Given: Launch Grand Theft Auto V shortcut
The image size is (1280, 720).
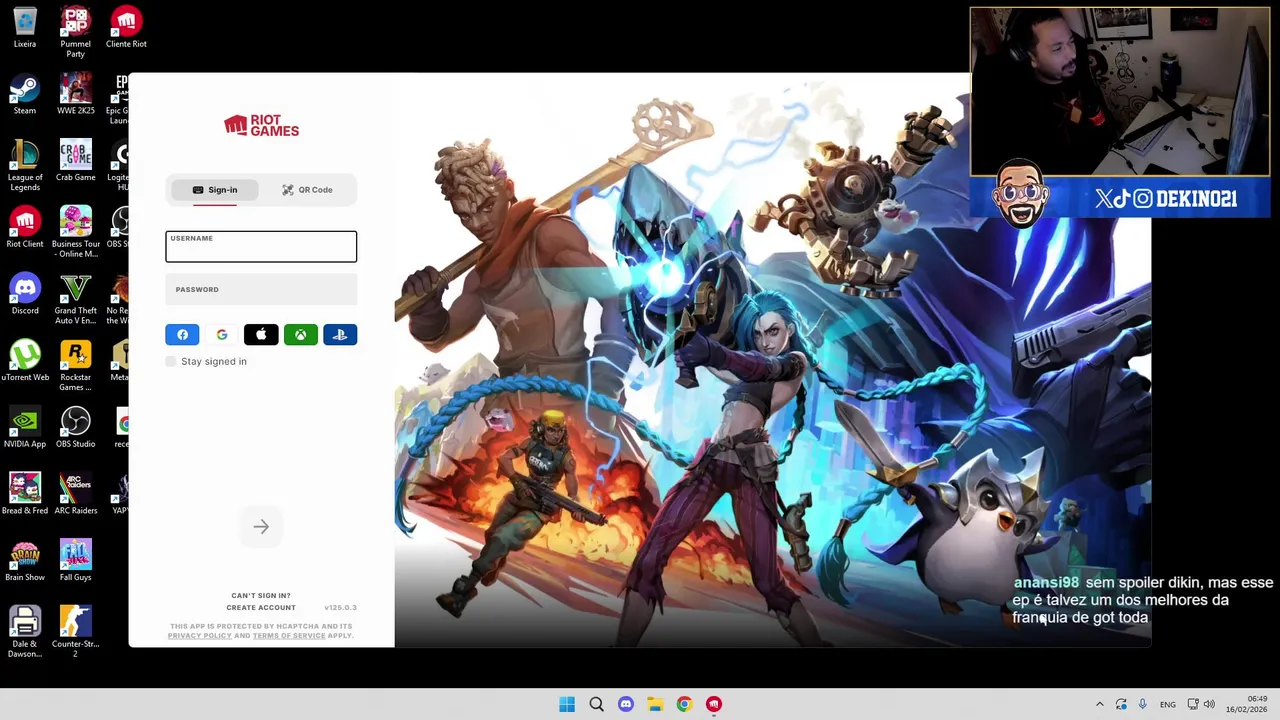Looking at the screenshot, I should [76, 299].
